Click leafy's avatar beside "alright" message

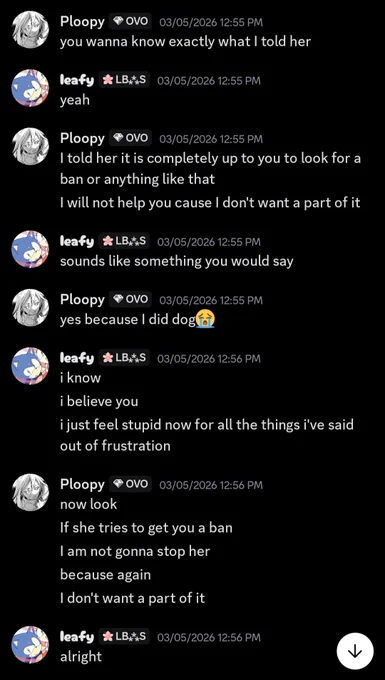(30, 644)
